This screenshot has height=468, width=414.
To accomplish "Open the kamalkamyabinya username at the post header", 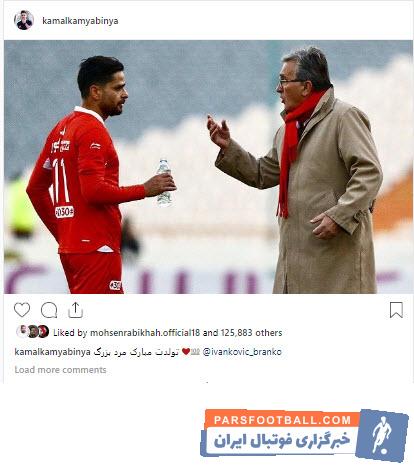I will coord(80,21).
